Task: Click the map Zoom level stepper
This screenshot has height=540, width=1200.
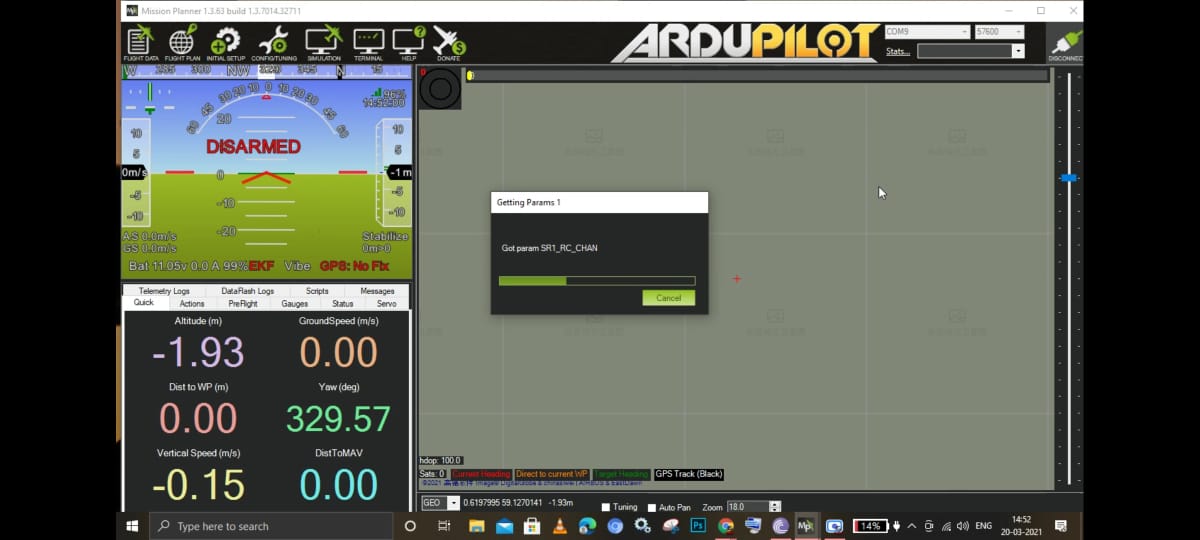Action: [x=775, y=507]
